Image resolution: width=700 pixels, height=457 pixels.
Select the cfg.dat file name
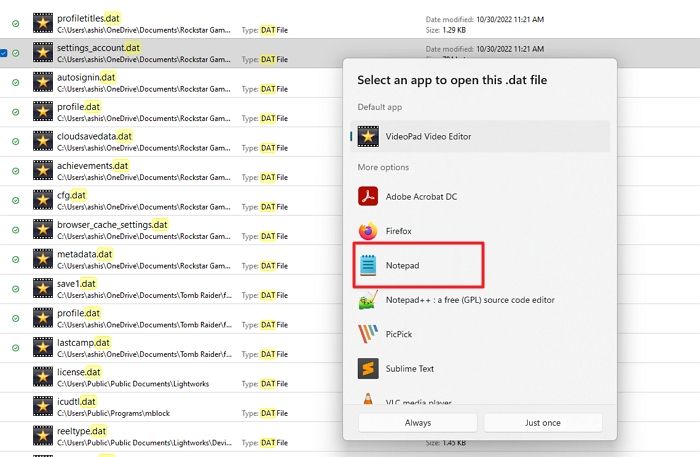coord(71,195)
